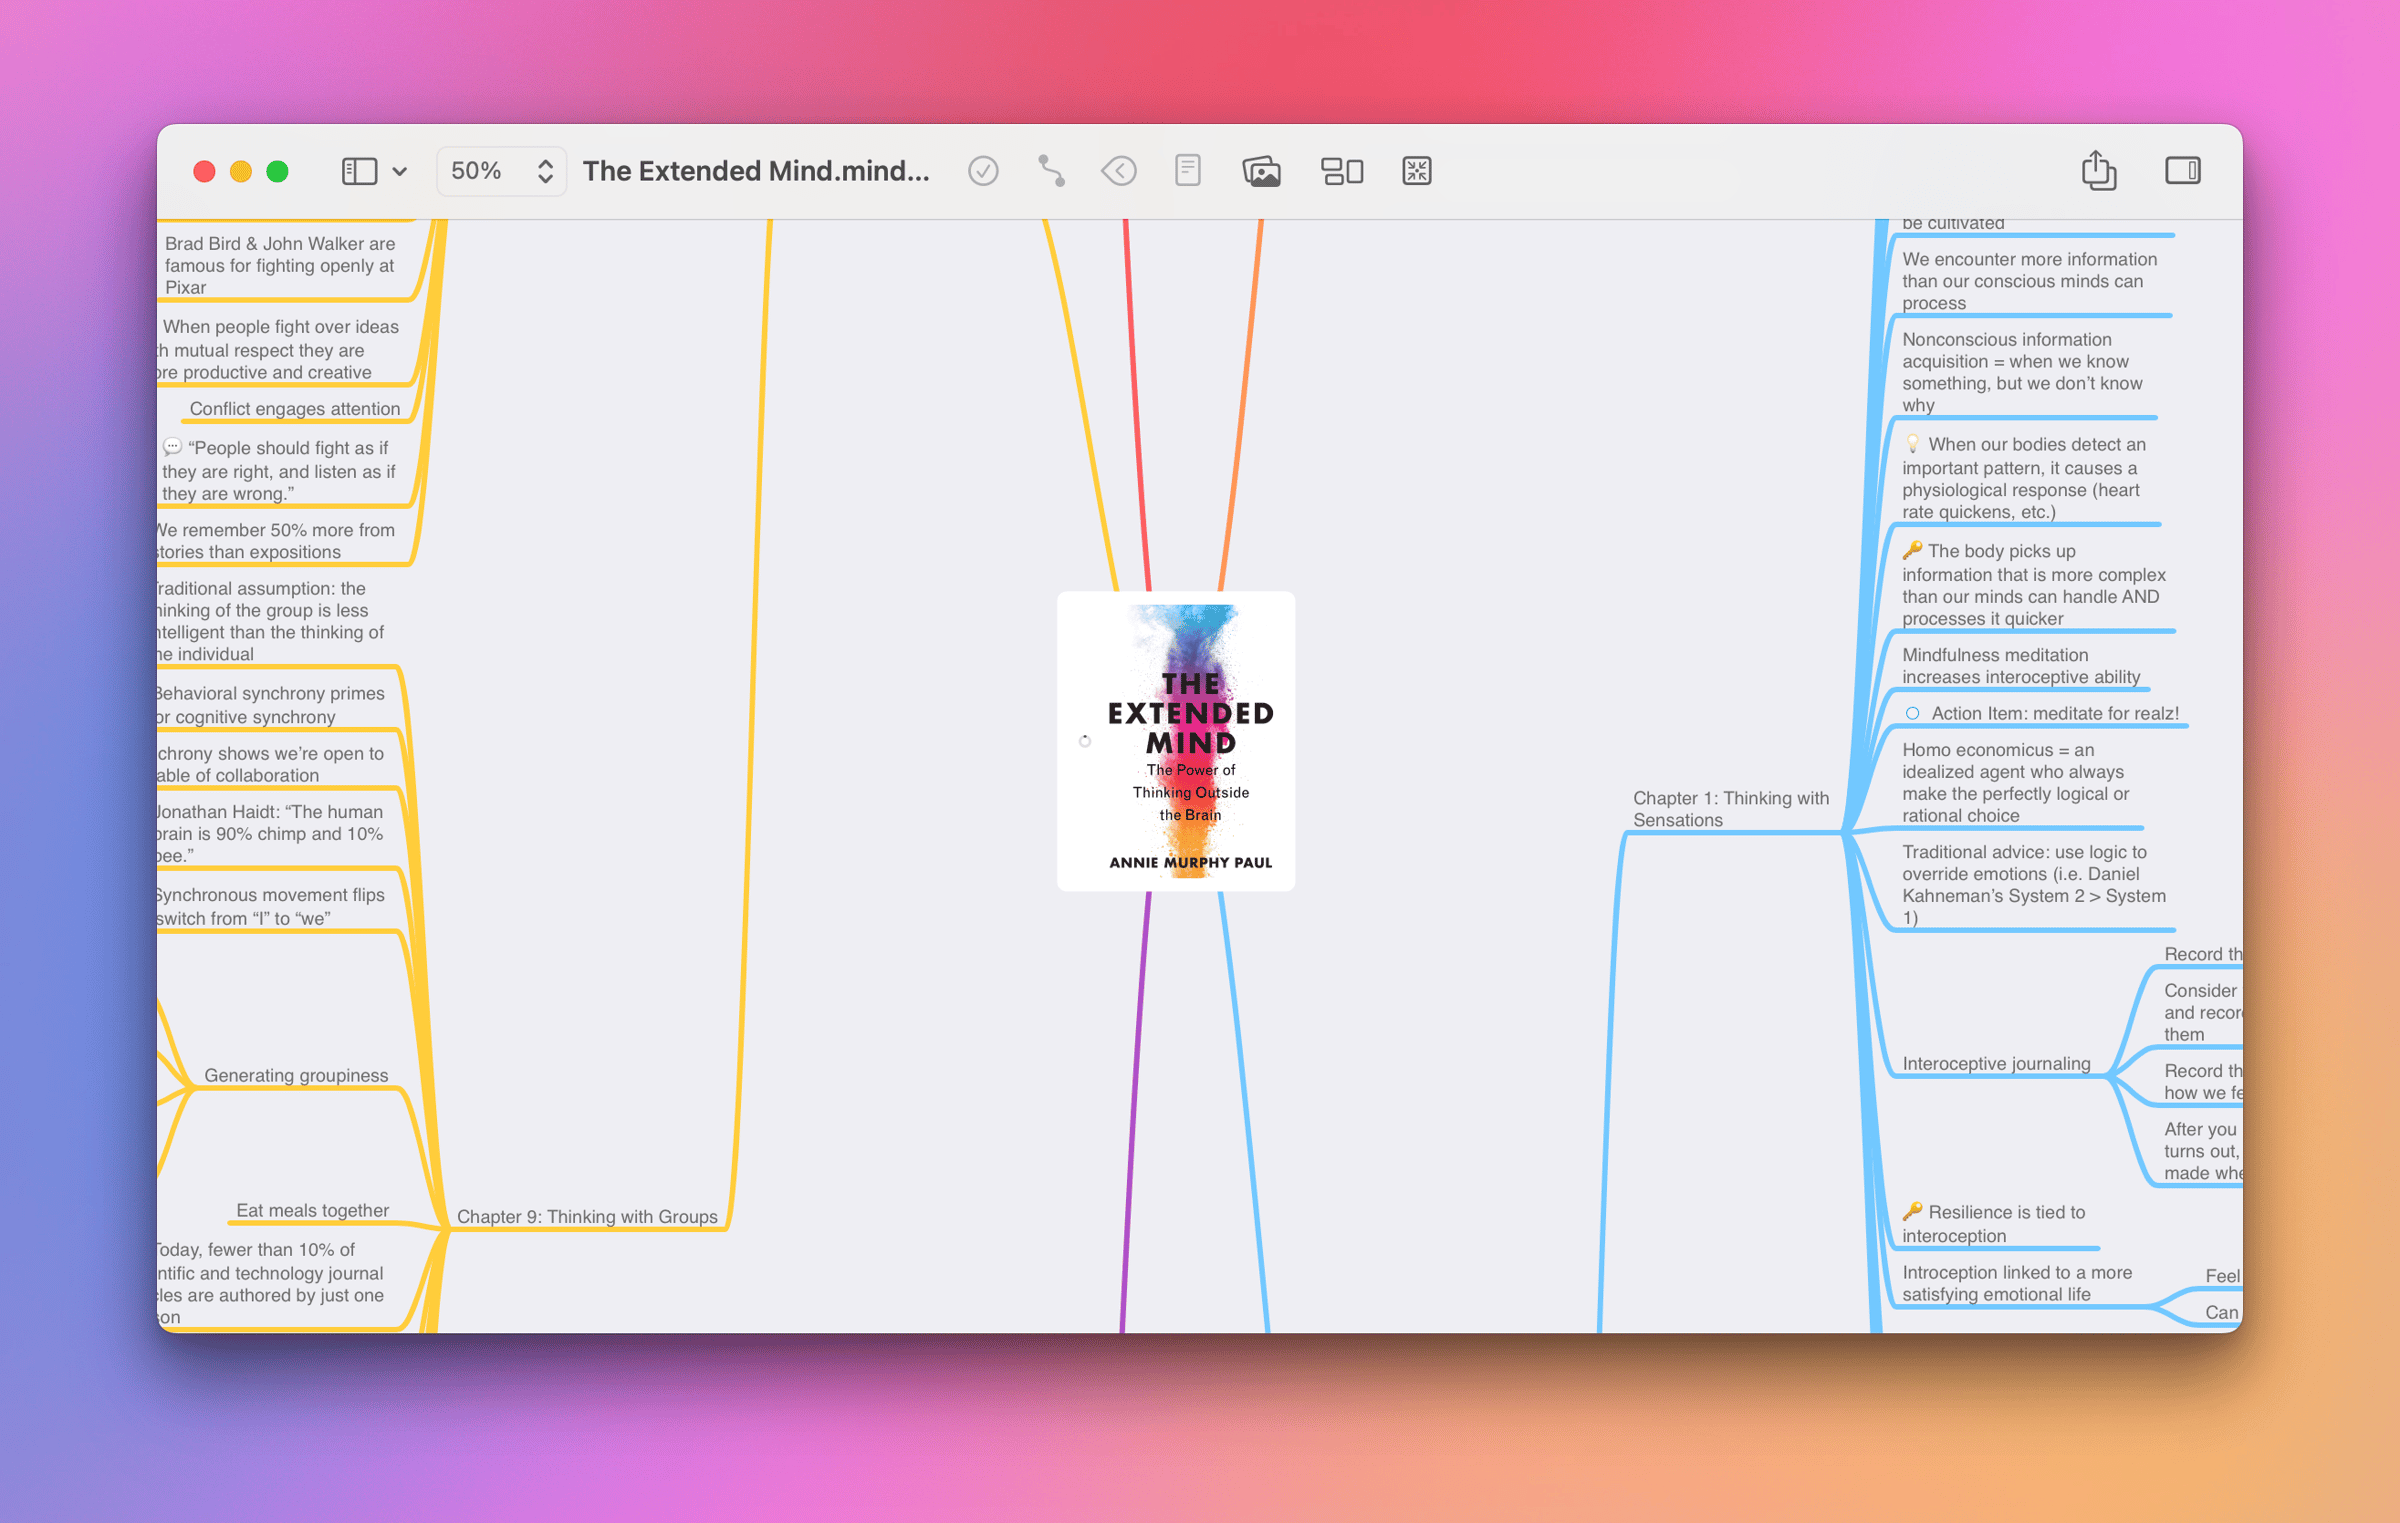2400x1523 pixels.
Task: Click the back arrow tag toolbar icon
Action: (1118, 171)
